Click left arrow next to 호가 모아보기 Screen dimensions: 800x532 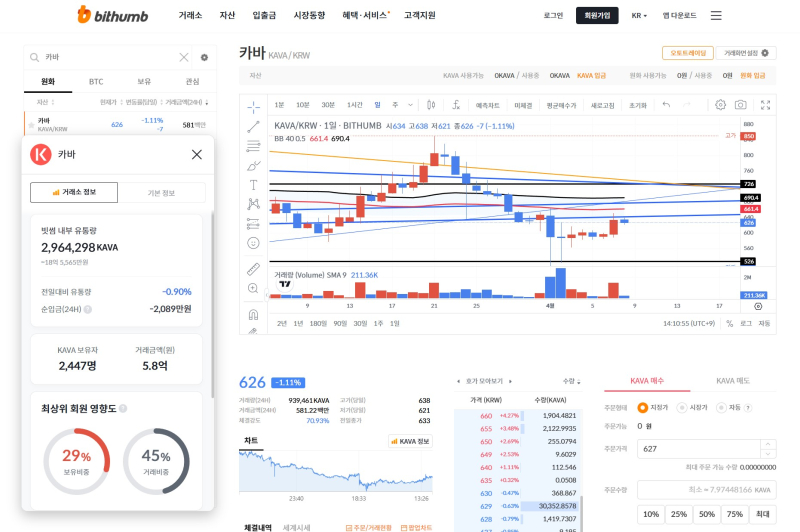458,381
